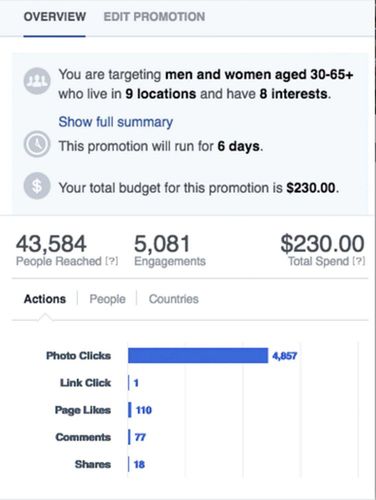Click the 4,857 Photo Clicks value
The width and height of the screenshot is (376, 500).
tap(284, 356)
